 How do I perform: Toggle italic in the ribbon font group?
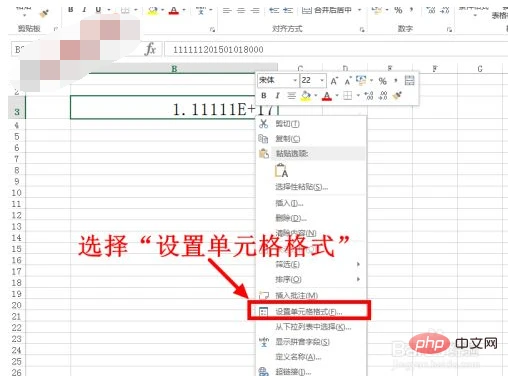[84, 10]
